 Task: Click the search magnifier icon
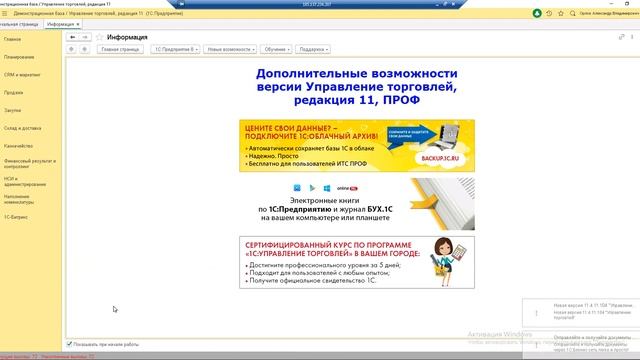pyautogui.click(x=573, y=13)
